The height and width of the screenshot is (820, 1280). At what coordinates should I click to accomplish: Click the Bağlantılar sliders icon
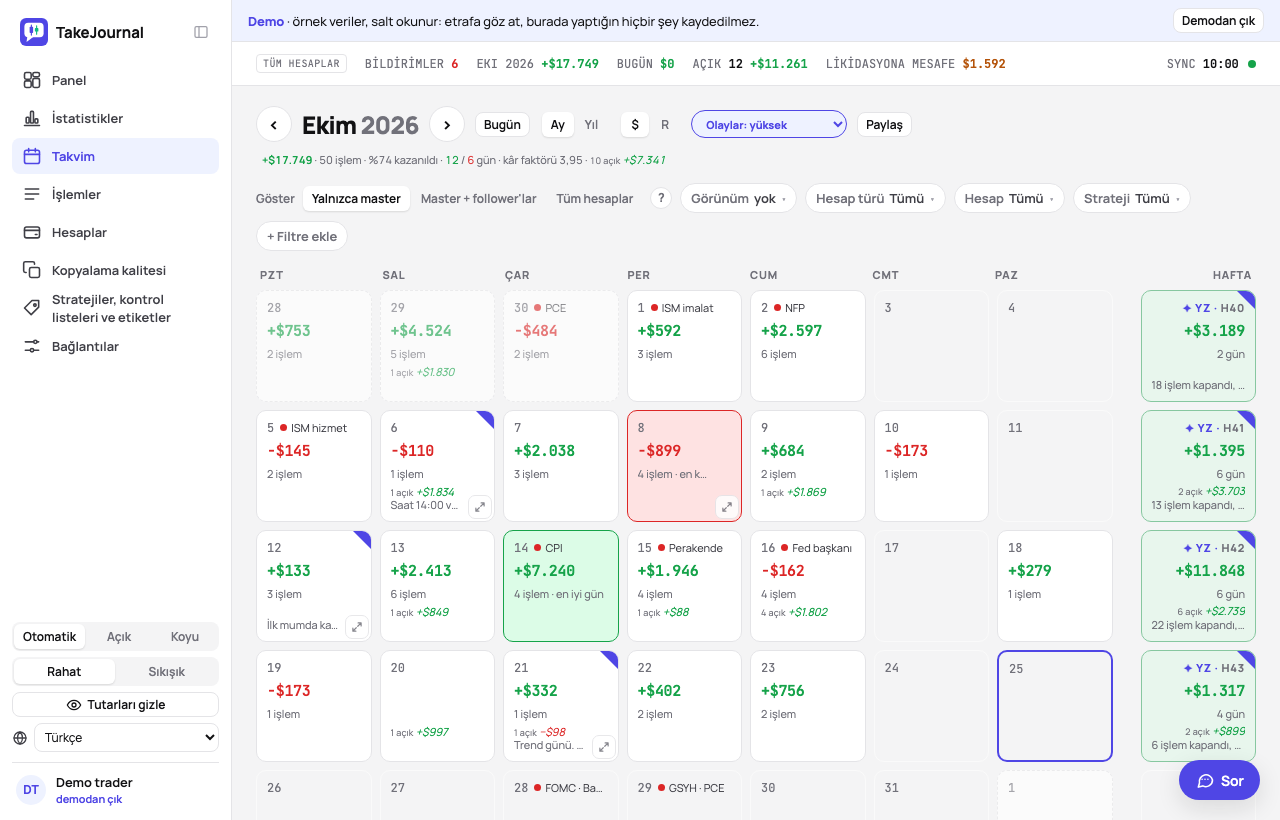coord(32,346)
